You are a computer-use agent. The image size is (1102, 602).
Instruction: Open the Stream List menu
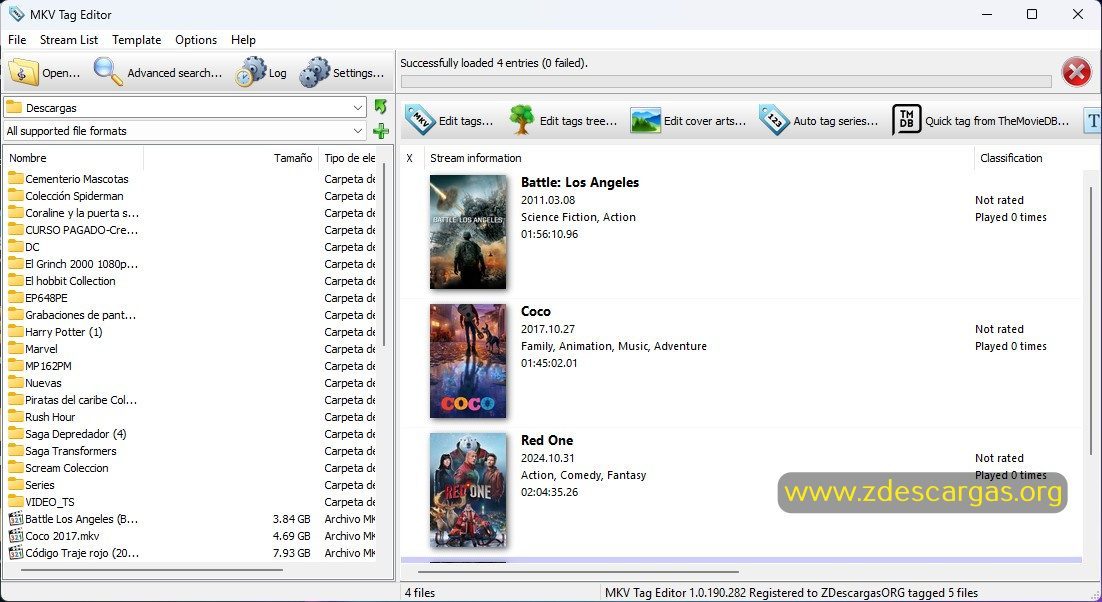69,40
